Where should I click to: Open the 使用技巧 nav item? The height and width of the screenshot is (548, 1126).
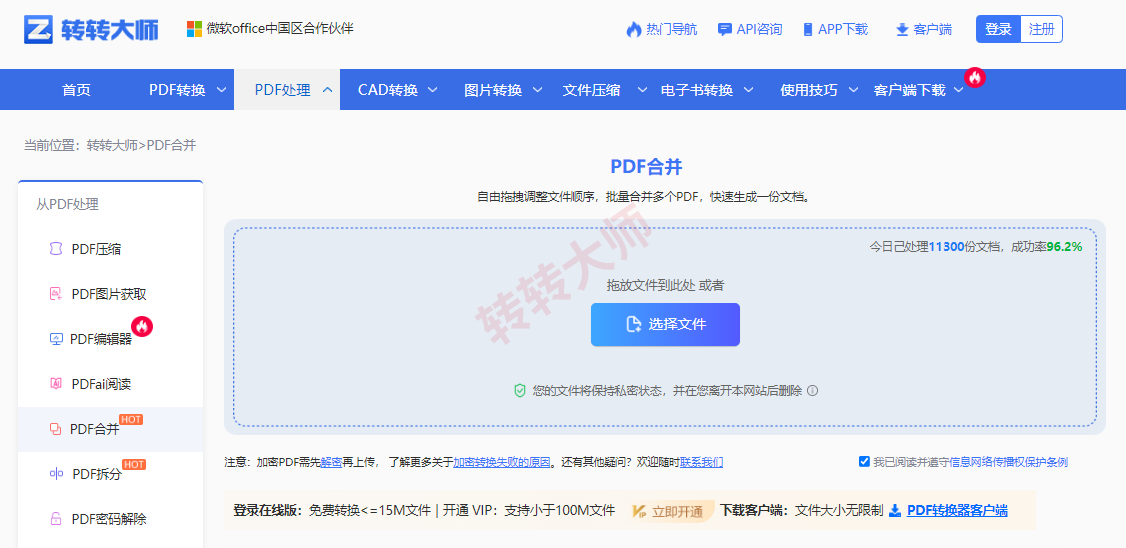pos(809,90)
